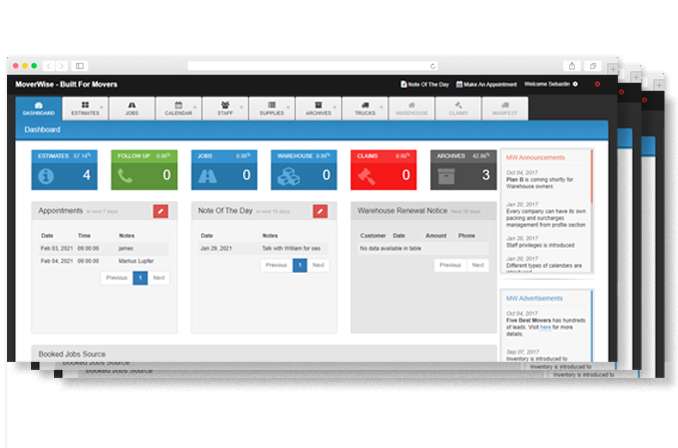
Task: Select the Trucks tab
Action: [365, 108]
